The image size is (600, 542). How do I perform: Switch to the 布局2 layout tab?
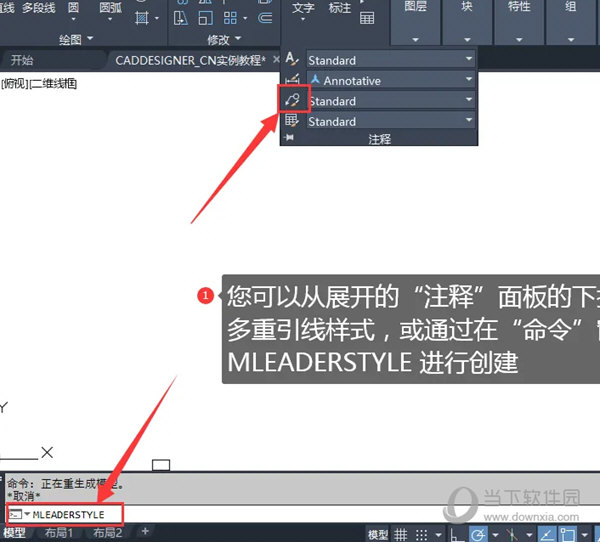(107, 533)
